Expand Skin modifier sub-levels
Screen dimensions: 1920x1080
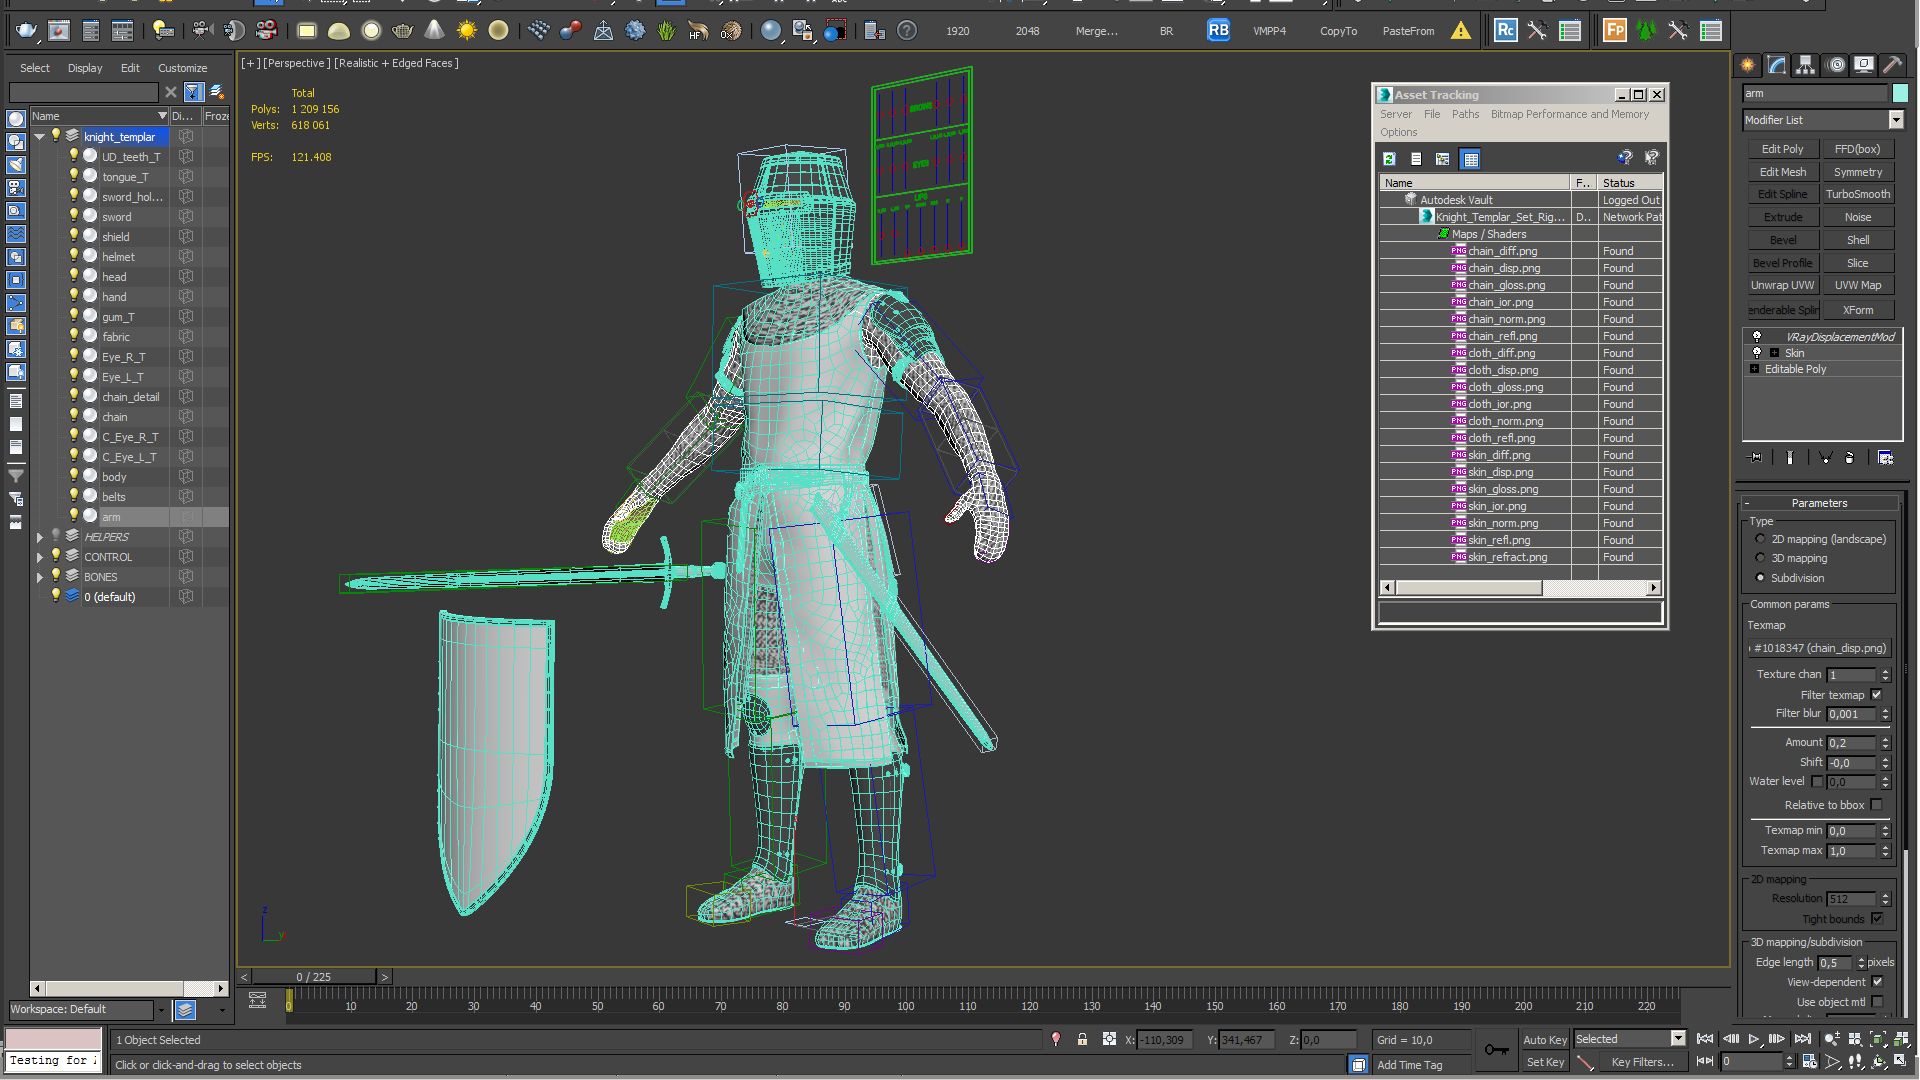click(x=1774, y=353)
